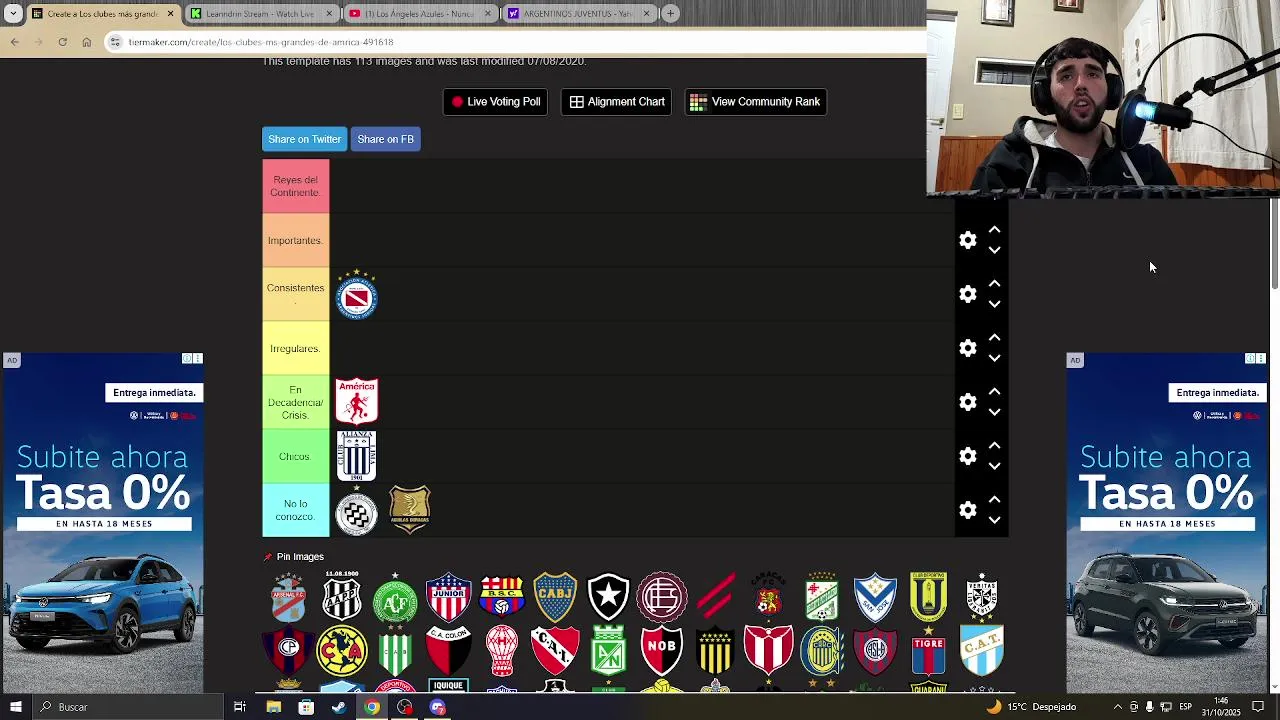1280x720 pixels.
Task: View Community Rank
Action: (x=755, y=101)
